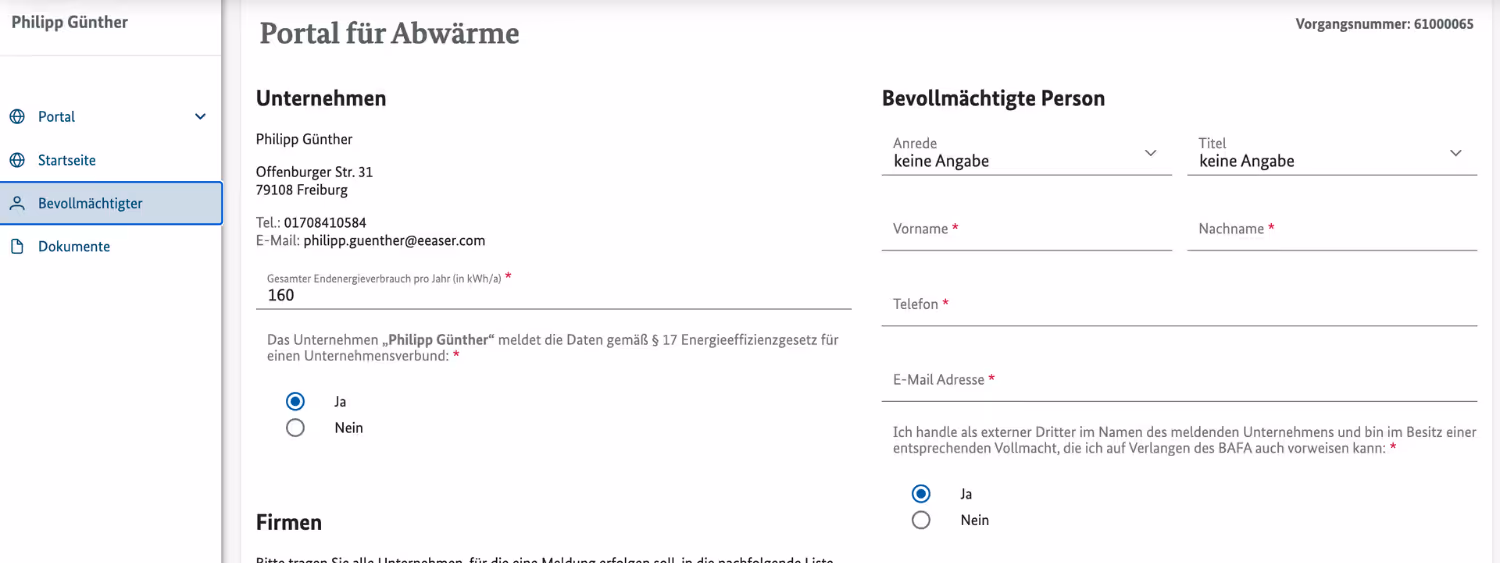Click the Anrede dropdown arrow
Screen dimensions: 1500x563
(x=1150, y=153)
